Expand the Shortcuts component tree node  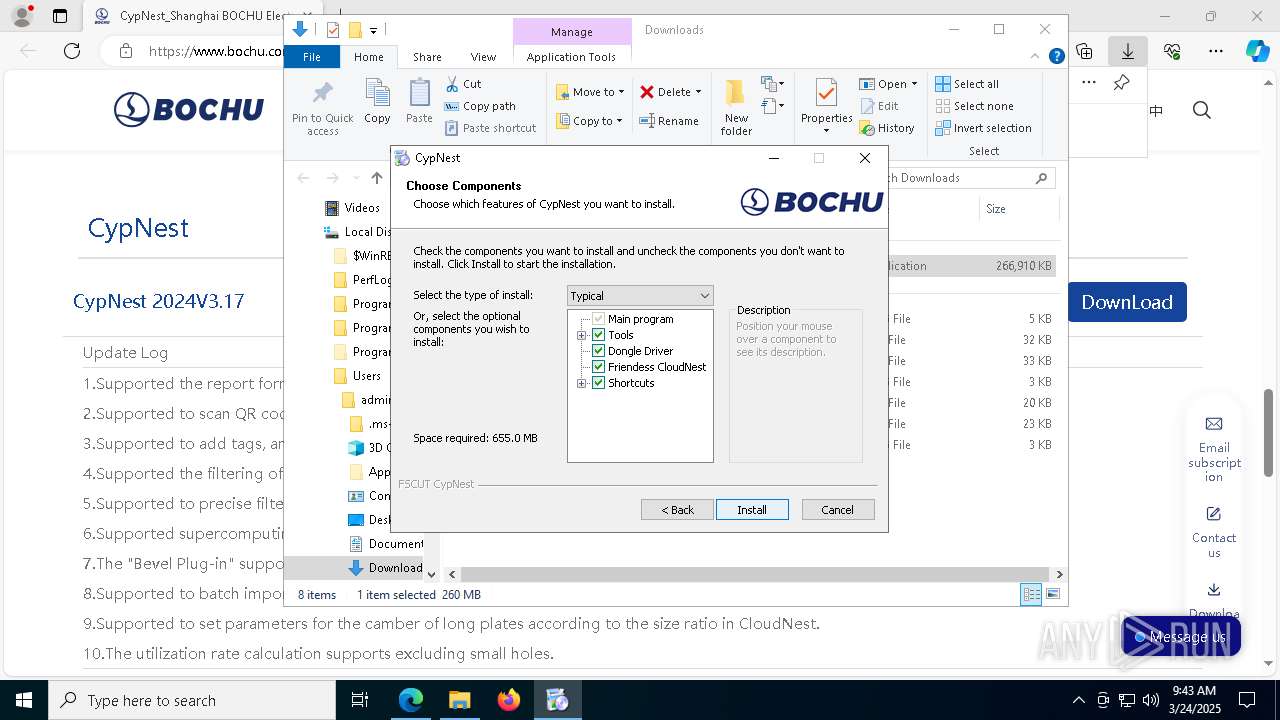(x=582, y=384)
